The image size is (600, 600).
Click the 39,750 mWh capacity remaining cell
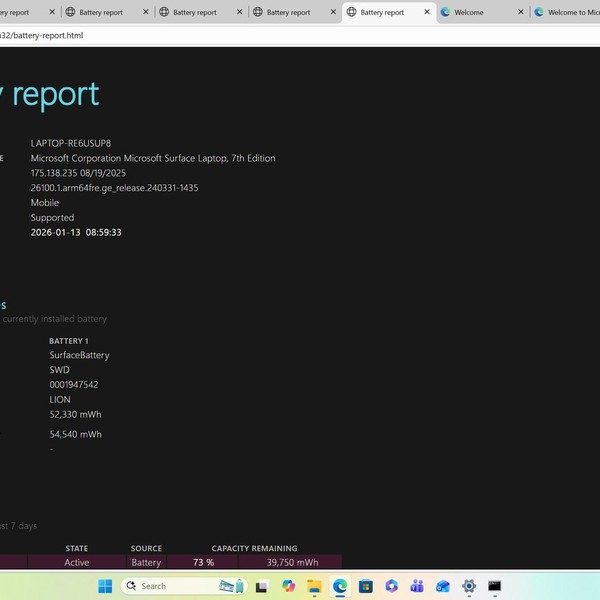point(292,563)
